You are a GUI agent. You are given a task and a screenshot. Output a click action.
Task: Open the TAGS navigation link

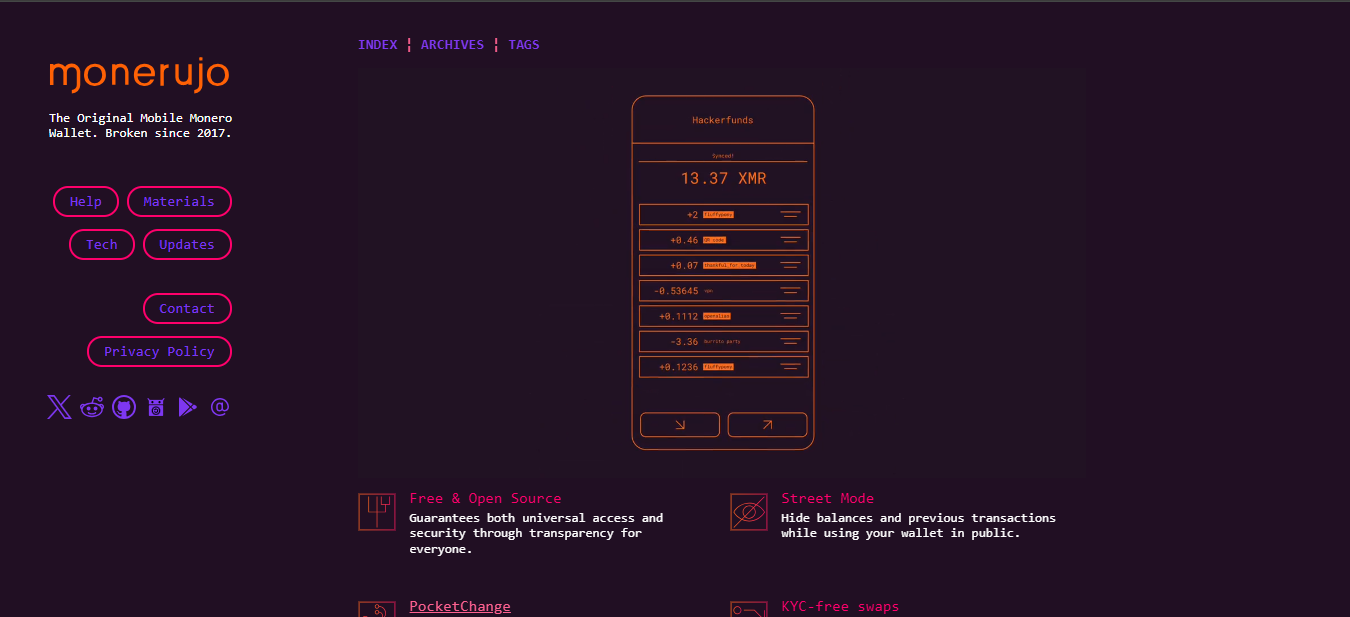(x=524, y=45)
